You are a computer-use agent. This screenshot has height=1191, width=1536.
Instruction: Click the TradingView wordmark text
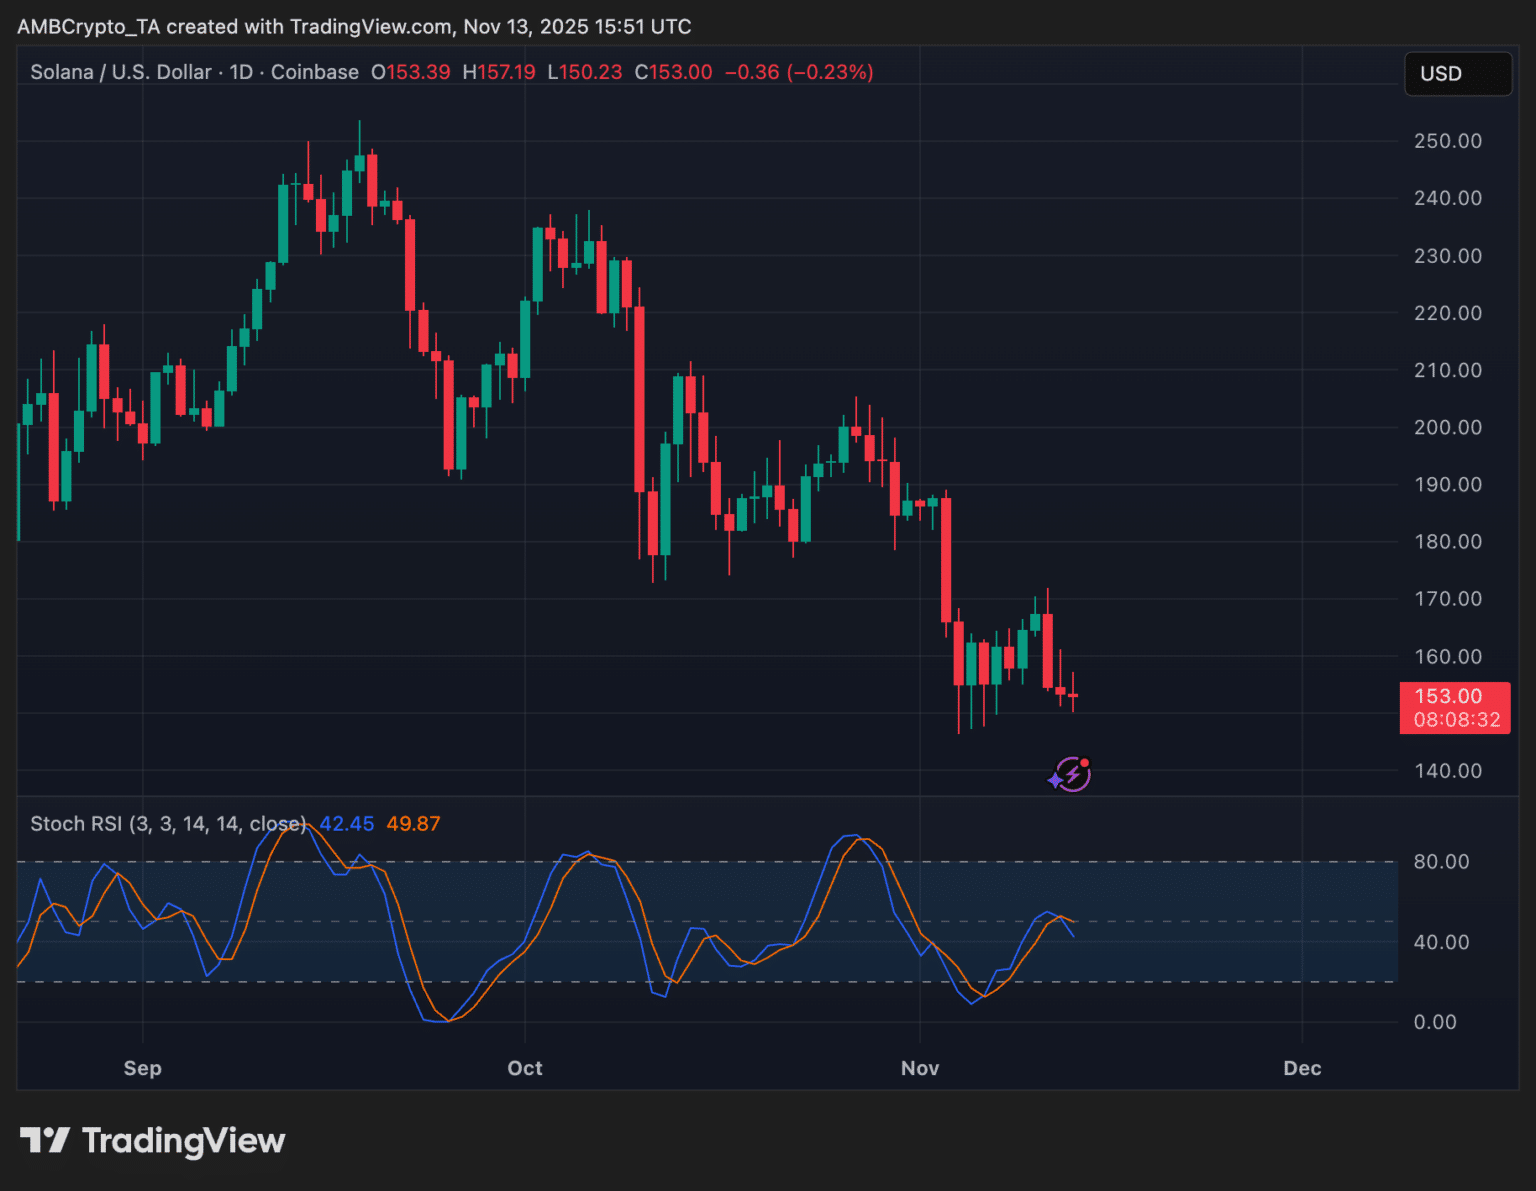[184, 1141]
